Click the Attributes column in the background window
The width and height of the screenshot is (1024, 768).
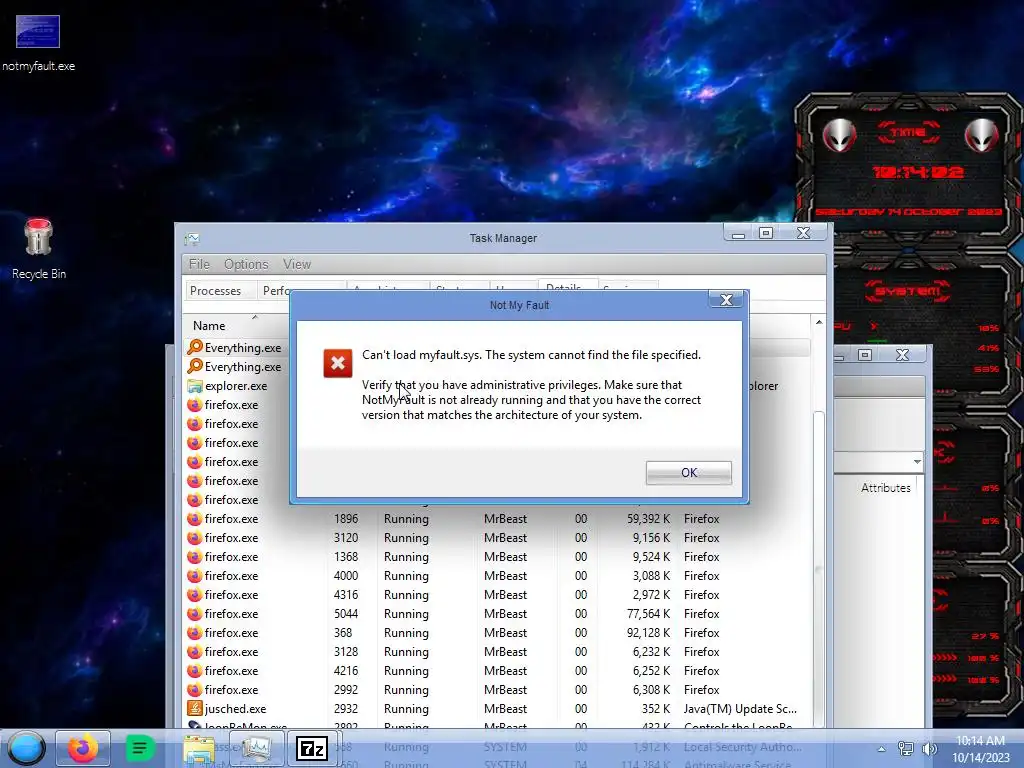click(x=885, y=488)
